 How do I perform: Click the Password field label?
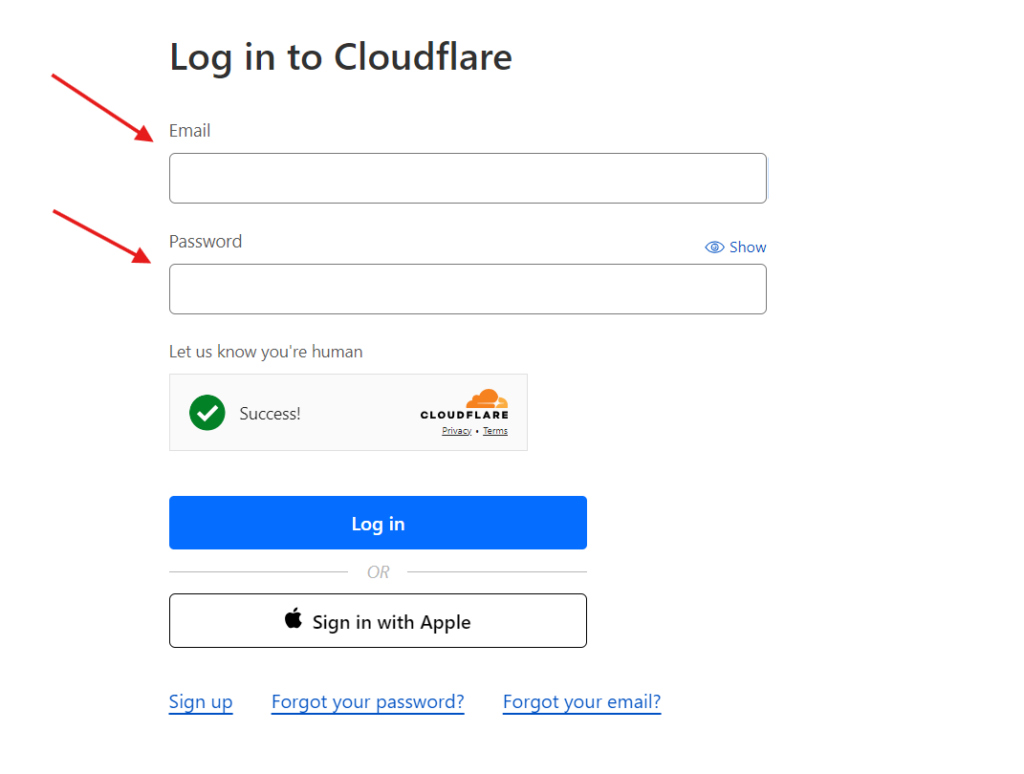click(205, 241)
